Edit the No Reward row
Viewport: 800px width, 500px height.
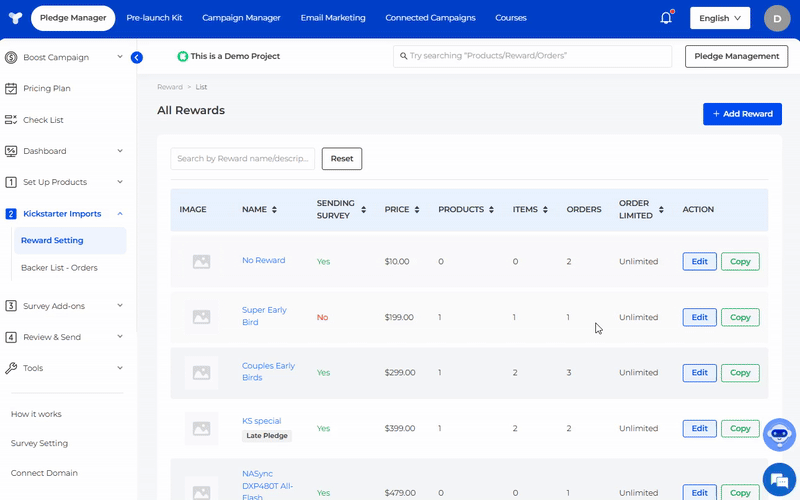tap(699, 261)
